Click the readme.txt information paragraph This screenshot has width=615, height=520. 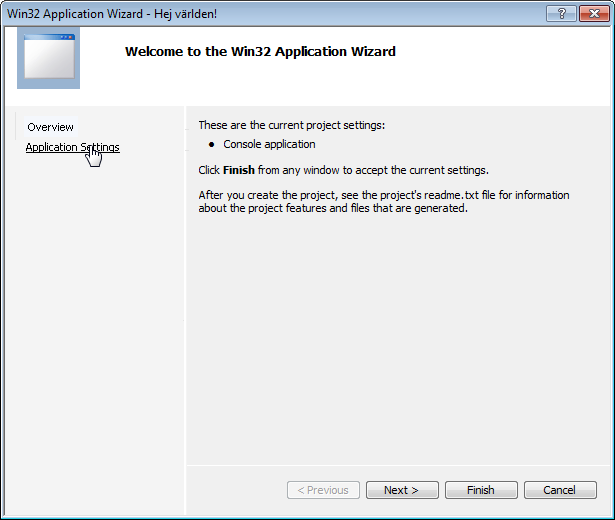pyautogui.click(x=384, y=202)
